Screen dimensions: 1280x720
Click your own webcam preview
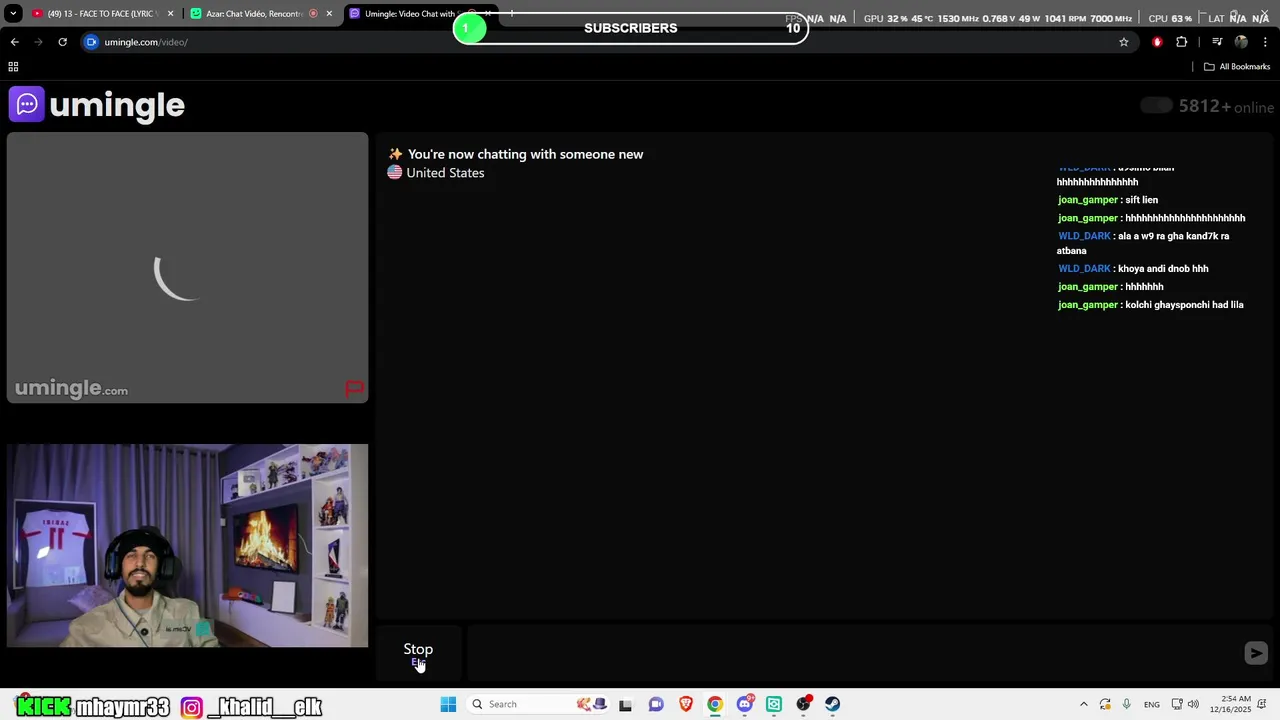coord(187,546)
